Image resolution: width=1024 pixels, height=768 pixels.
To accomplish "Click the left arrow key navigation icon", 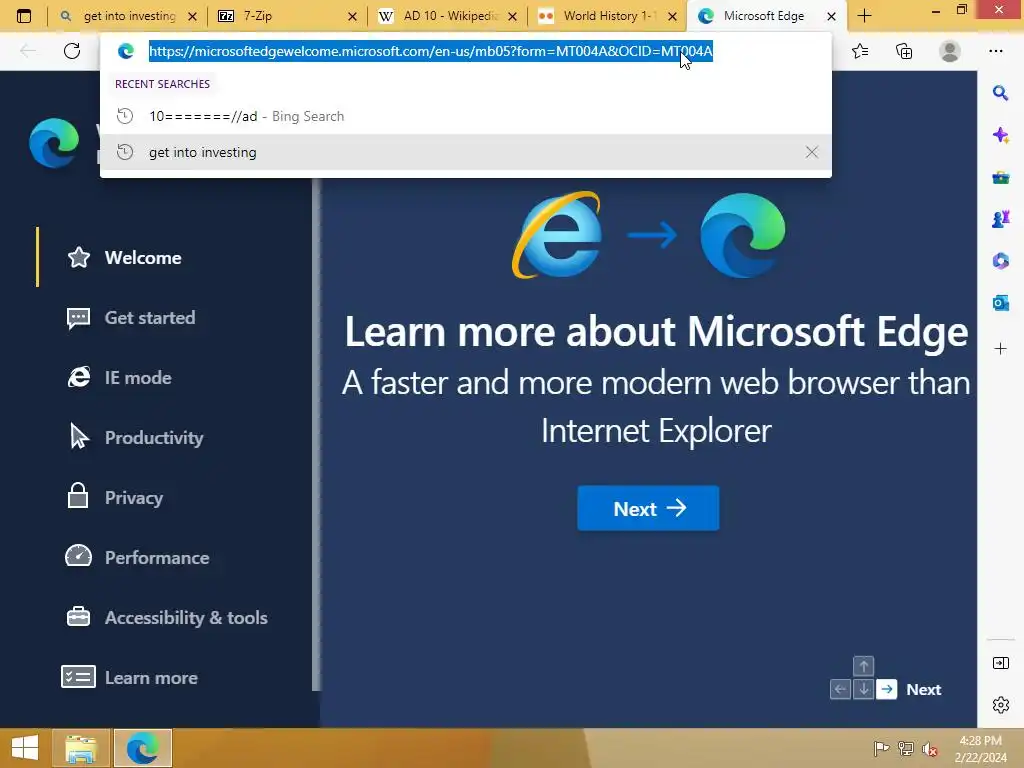I will (x=840, y=689).
